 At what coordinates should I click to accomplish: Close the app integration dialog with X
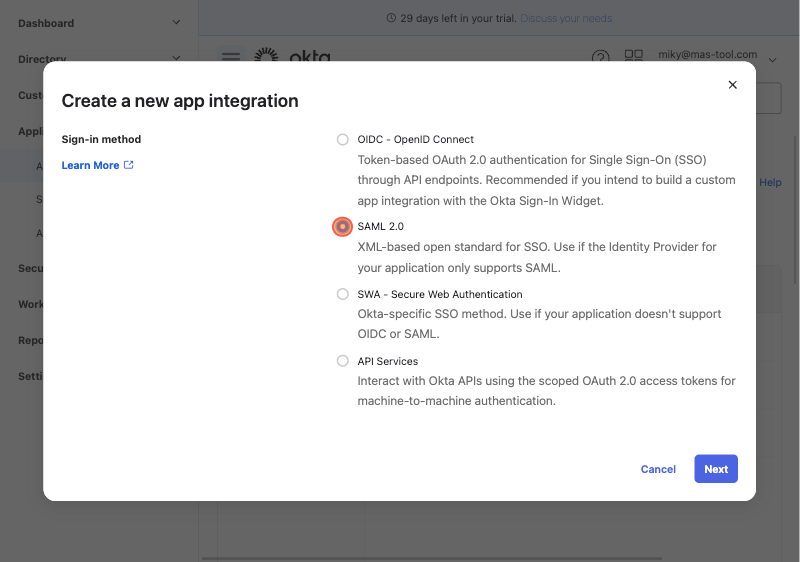[x=732, y=85]
